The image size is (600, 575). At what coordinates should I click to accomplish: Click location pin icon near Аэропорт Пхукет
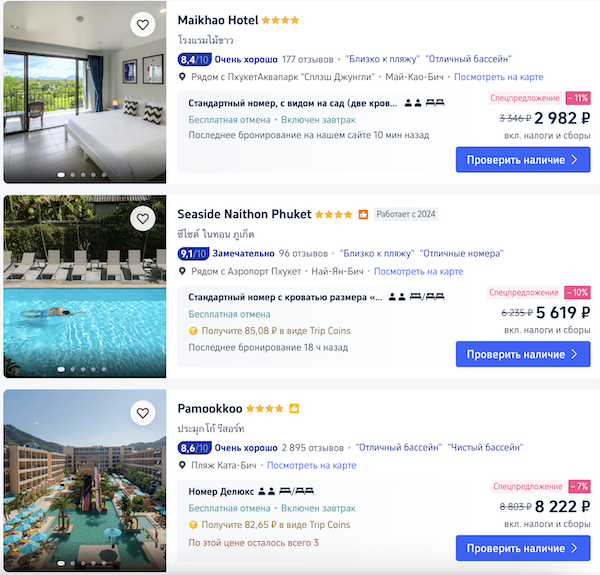point(183,271)
